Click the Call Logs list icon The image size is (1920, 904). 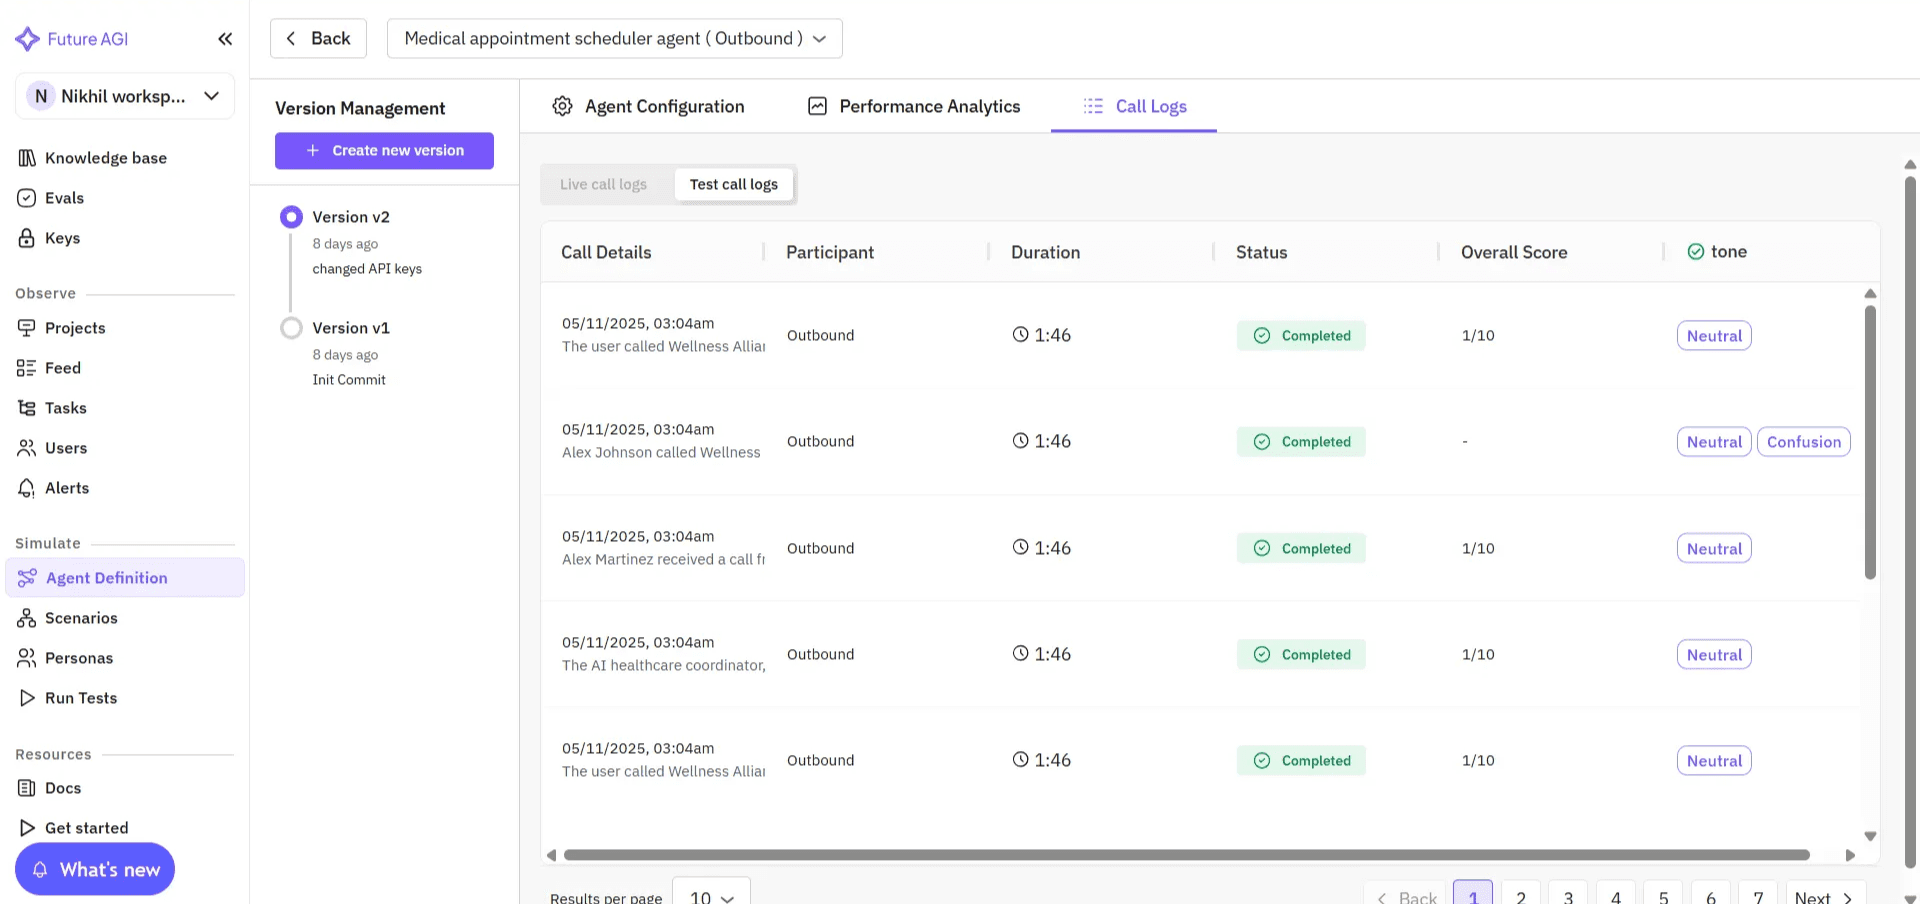click(x=1093, y=106)
